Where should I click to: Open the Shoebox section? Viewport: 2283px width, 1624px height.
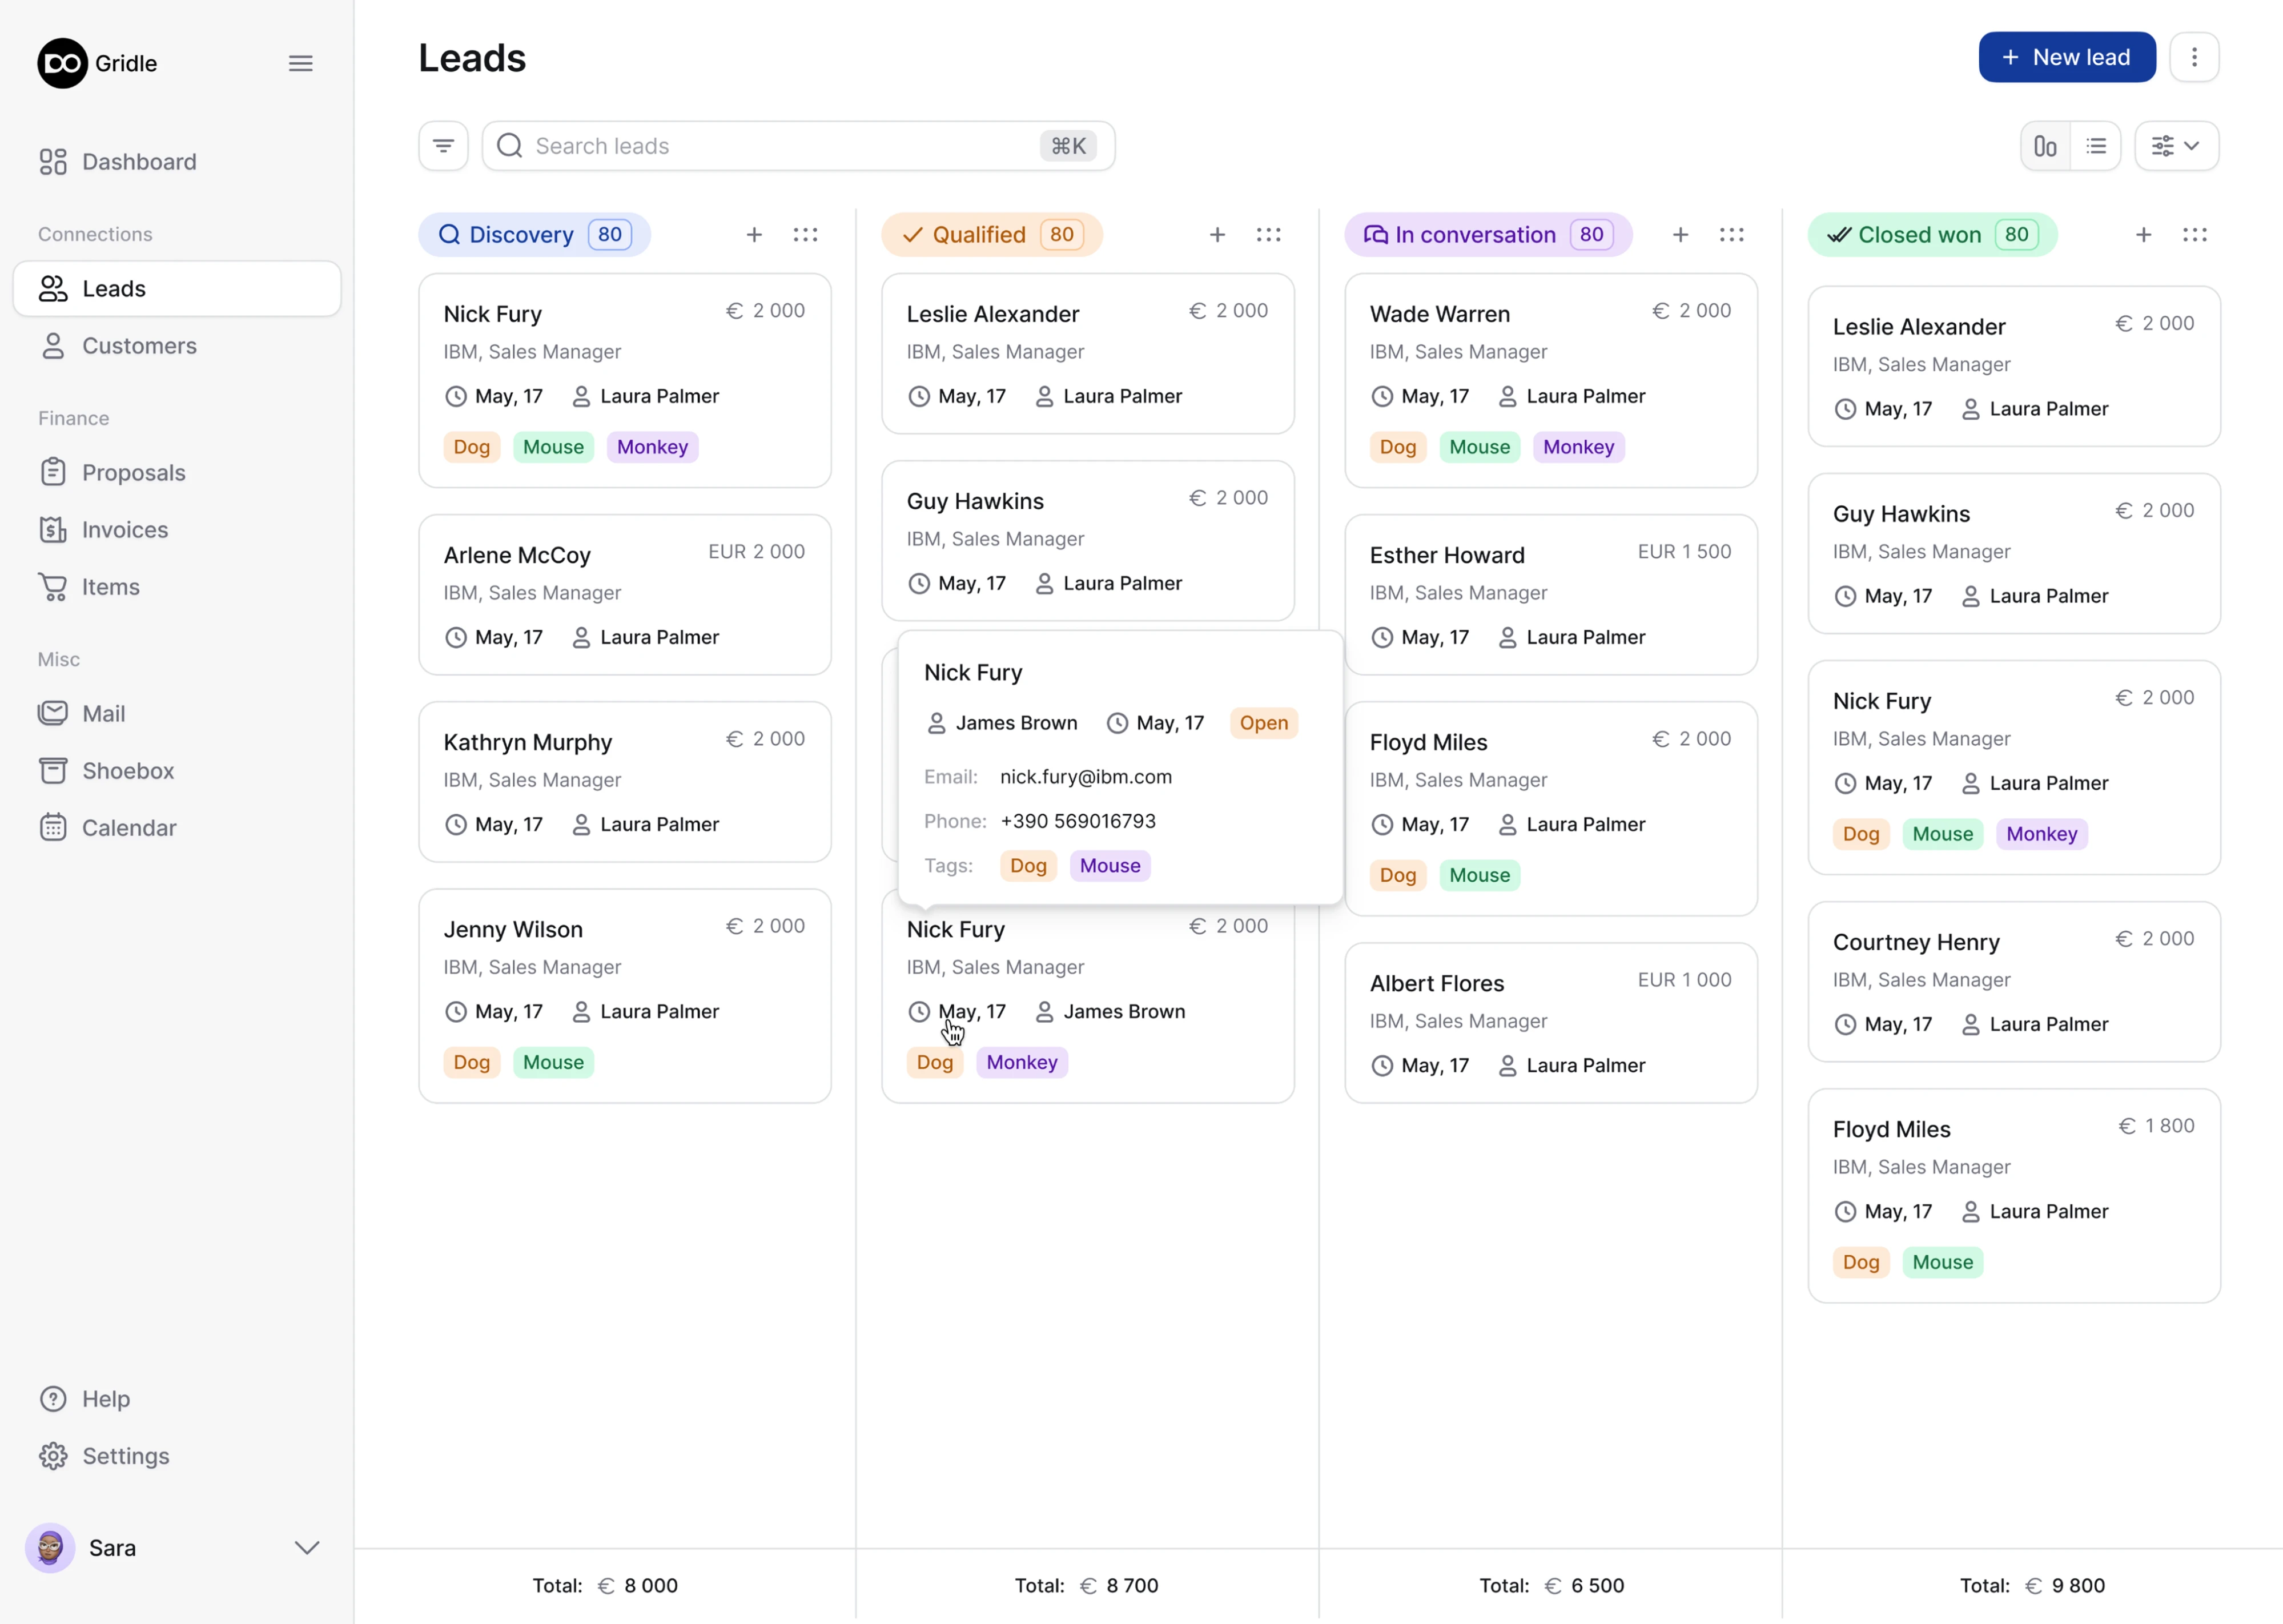tap(127, 770)
